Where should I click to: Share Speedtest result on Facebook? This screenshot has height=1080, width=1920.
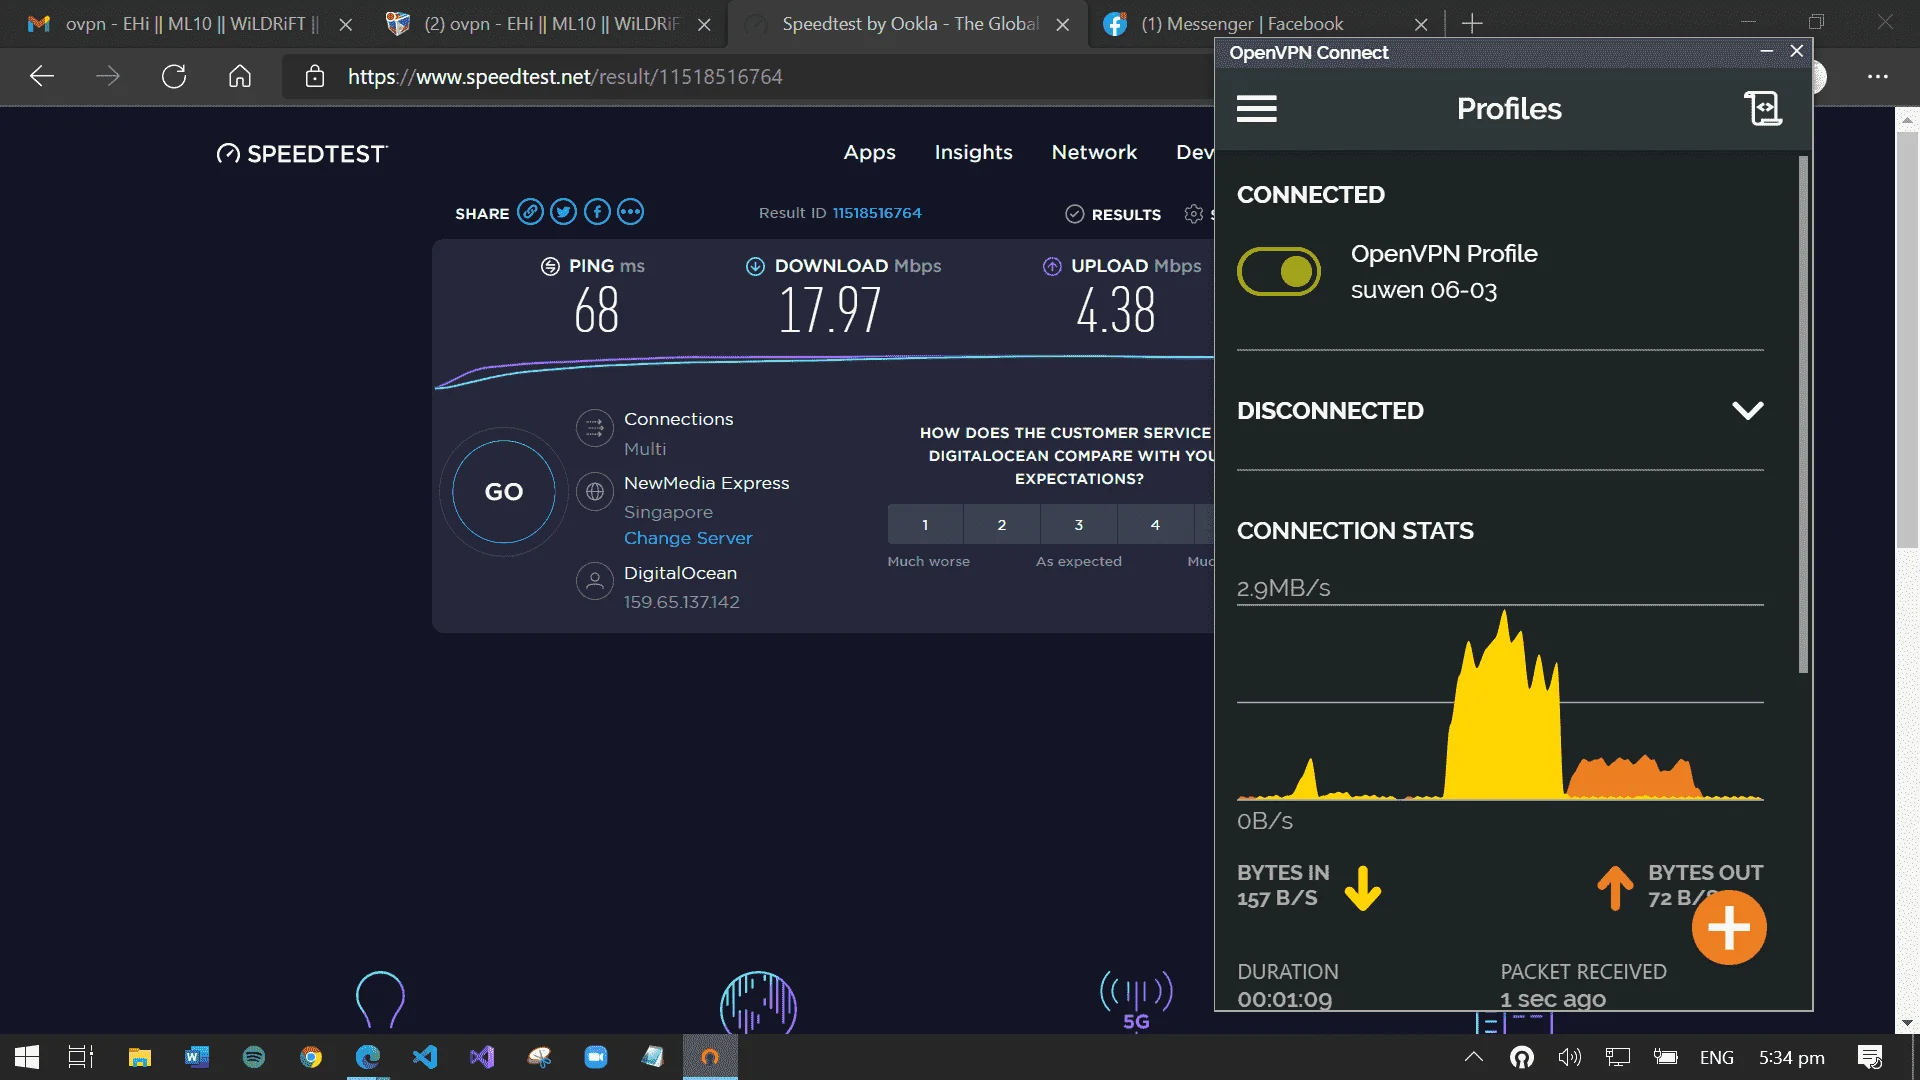point(597,212)
